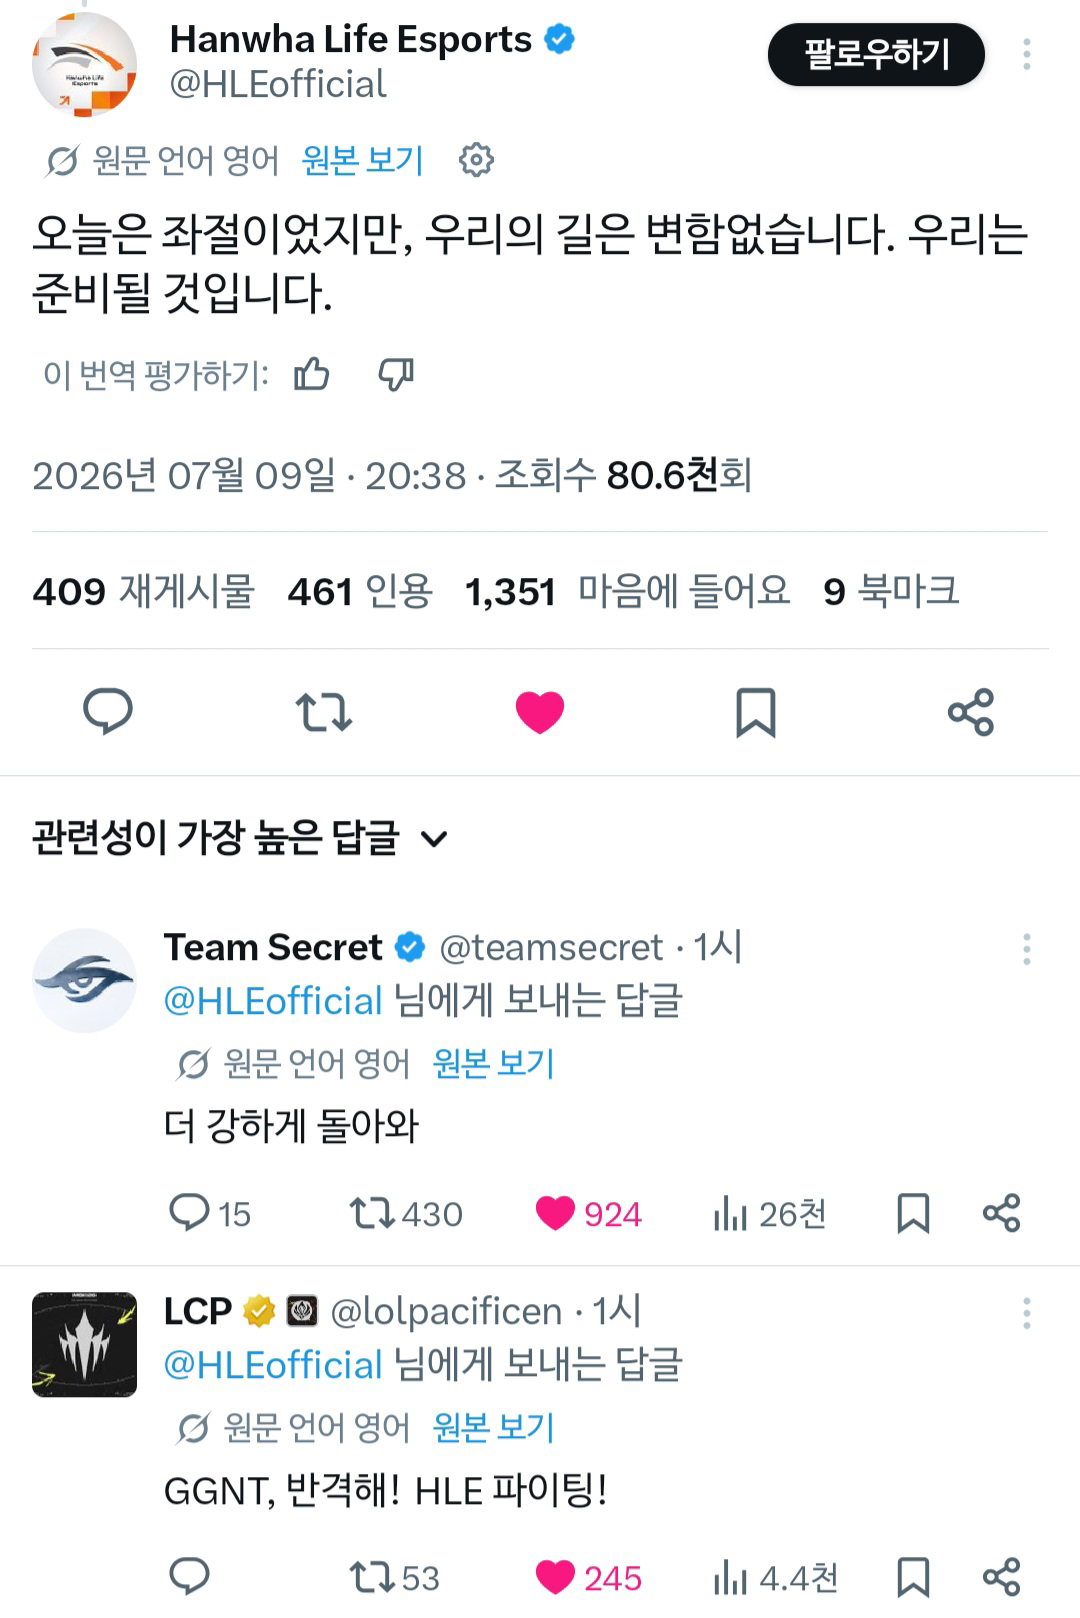
Task: Reply to the Hanwha Life Esports post
Action: click(108, 712)
